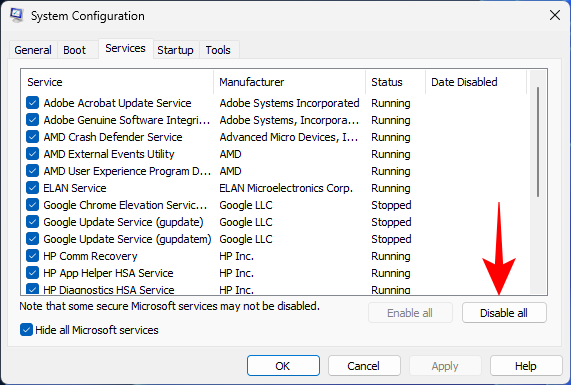Uncheck Google Chrome Elevation Service checkbox
571x385 pixels.
coord(32,205)
